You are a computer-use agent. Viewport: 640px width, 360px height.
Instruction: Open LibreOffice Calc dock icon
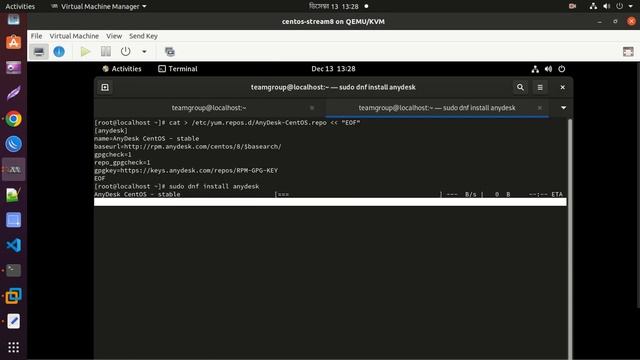point(13,195)
